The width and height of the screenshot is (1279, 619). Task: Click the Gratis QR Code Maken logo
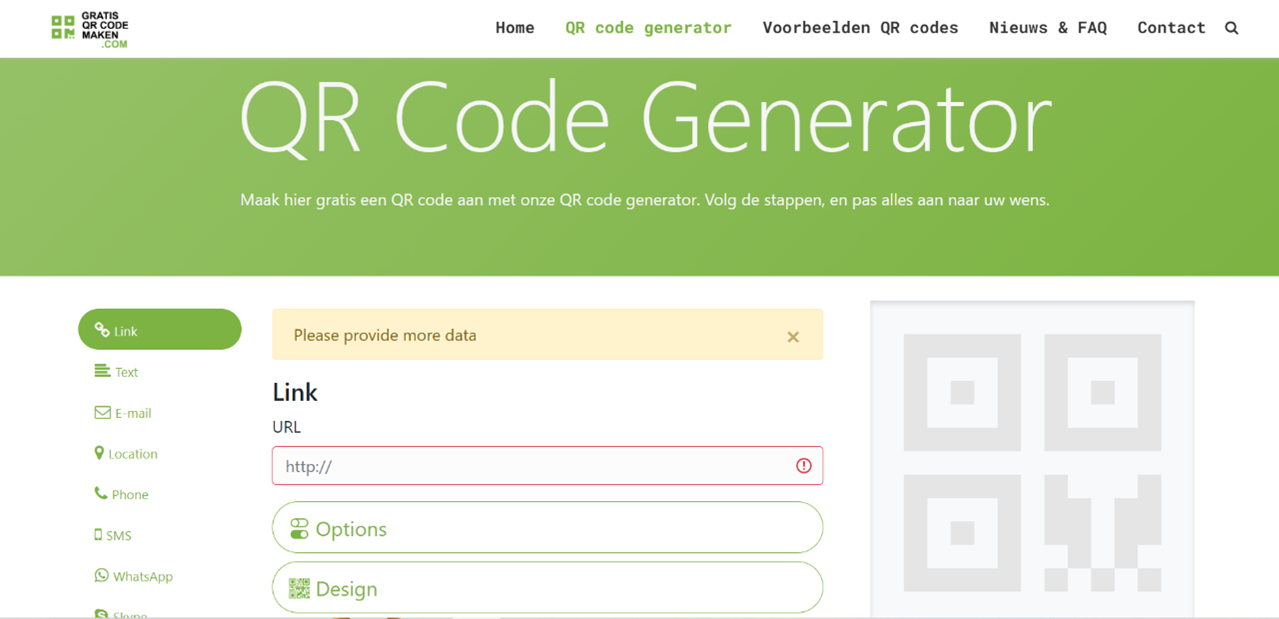pos(90,28)
